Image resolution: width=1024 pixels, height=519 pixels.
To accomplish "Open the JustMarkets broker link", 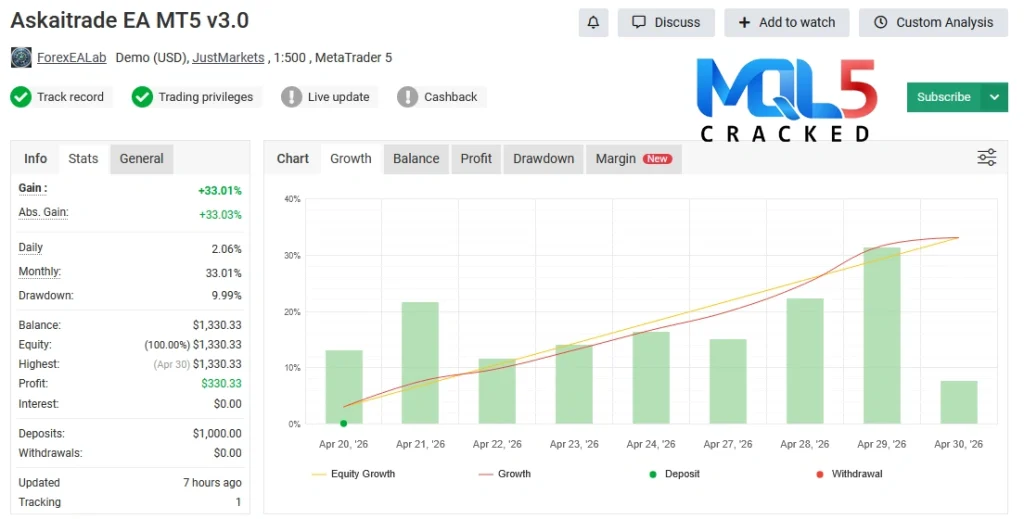I will (x=228, y=57).
